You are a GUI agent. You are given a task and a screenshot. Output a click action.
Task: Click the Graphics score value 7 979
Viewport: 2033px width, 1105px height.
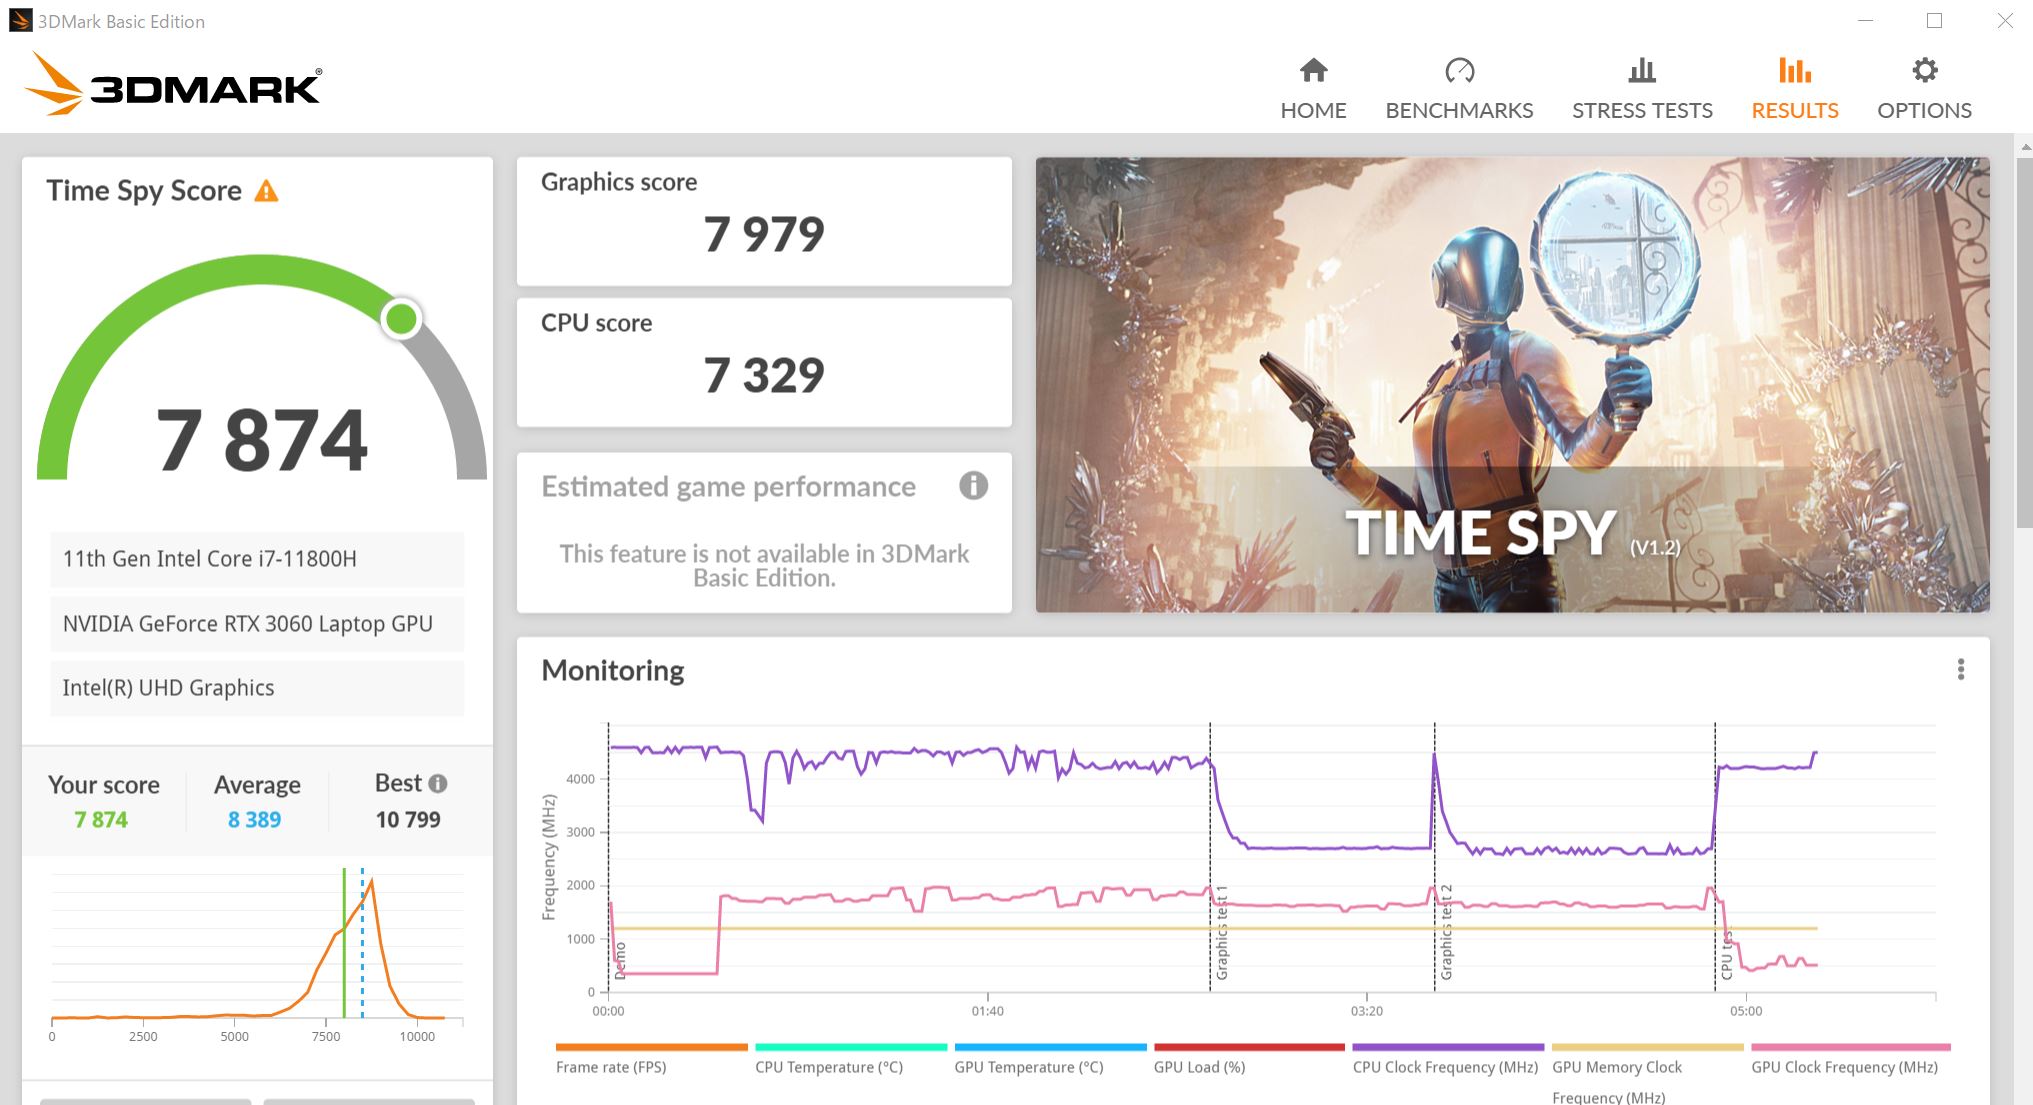tap(764, 235)
